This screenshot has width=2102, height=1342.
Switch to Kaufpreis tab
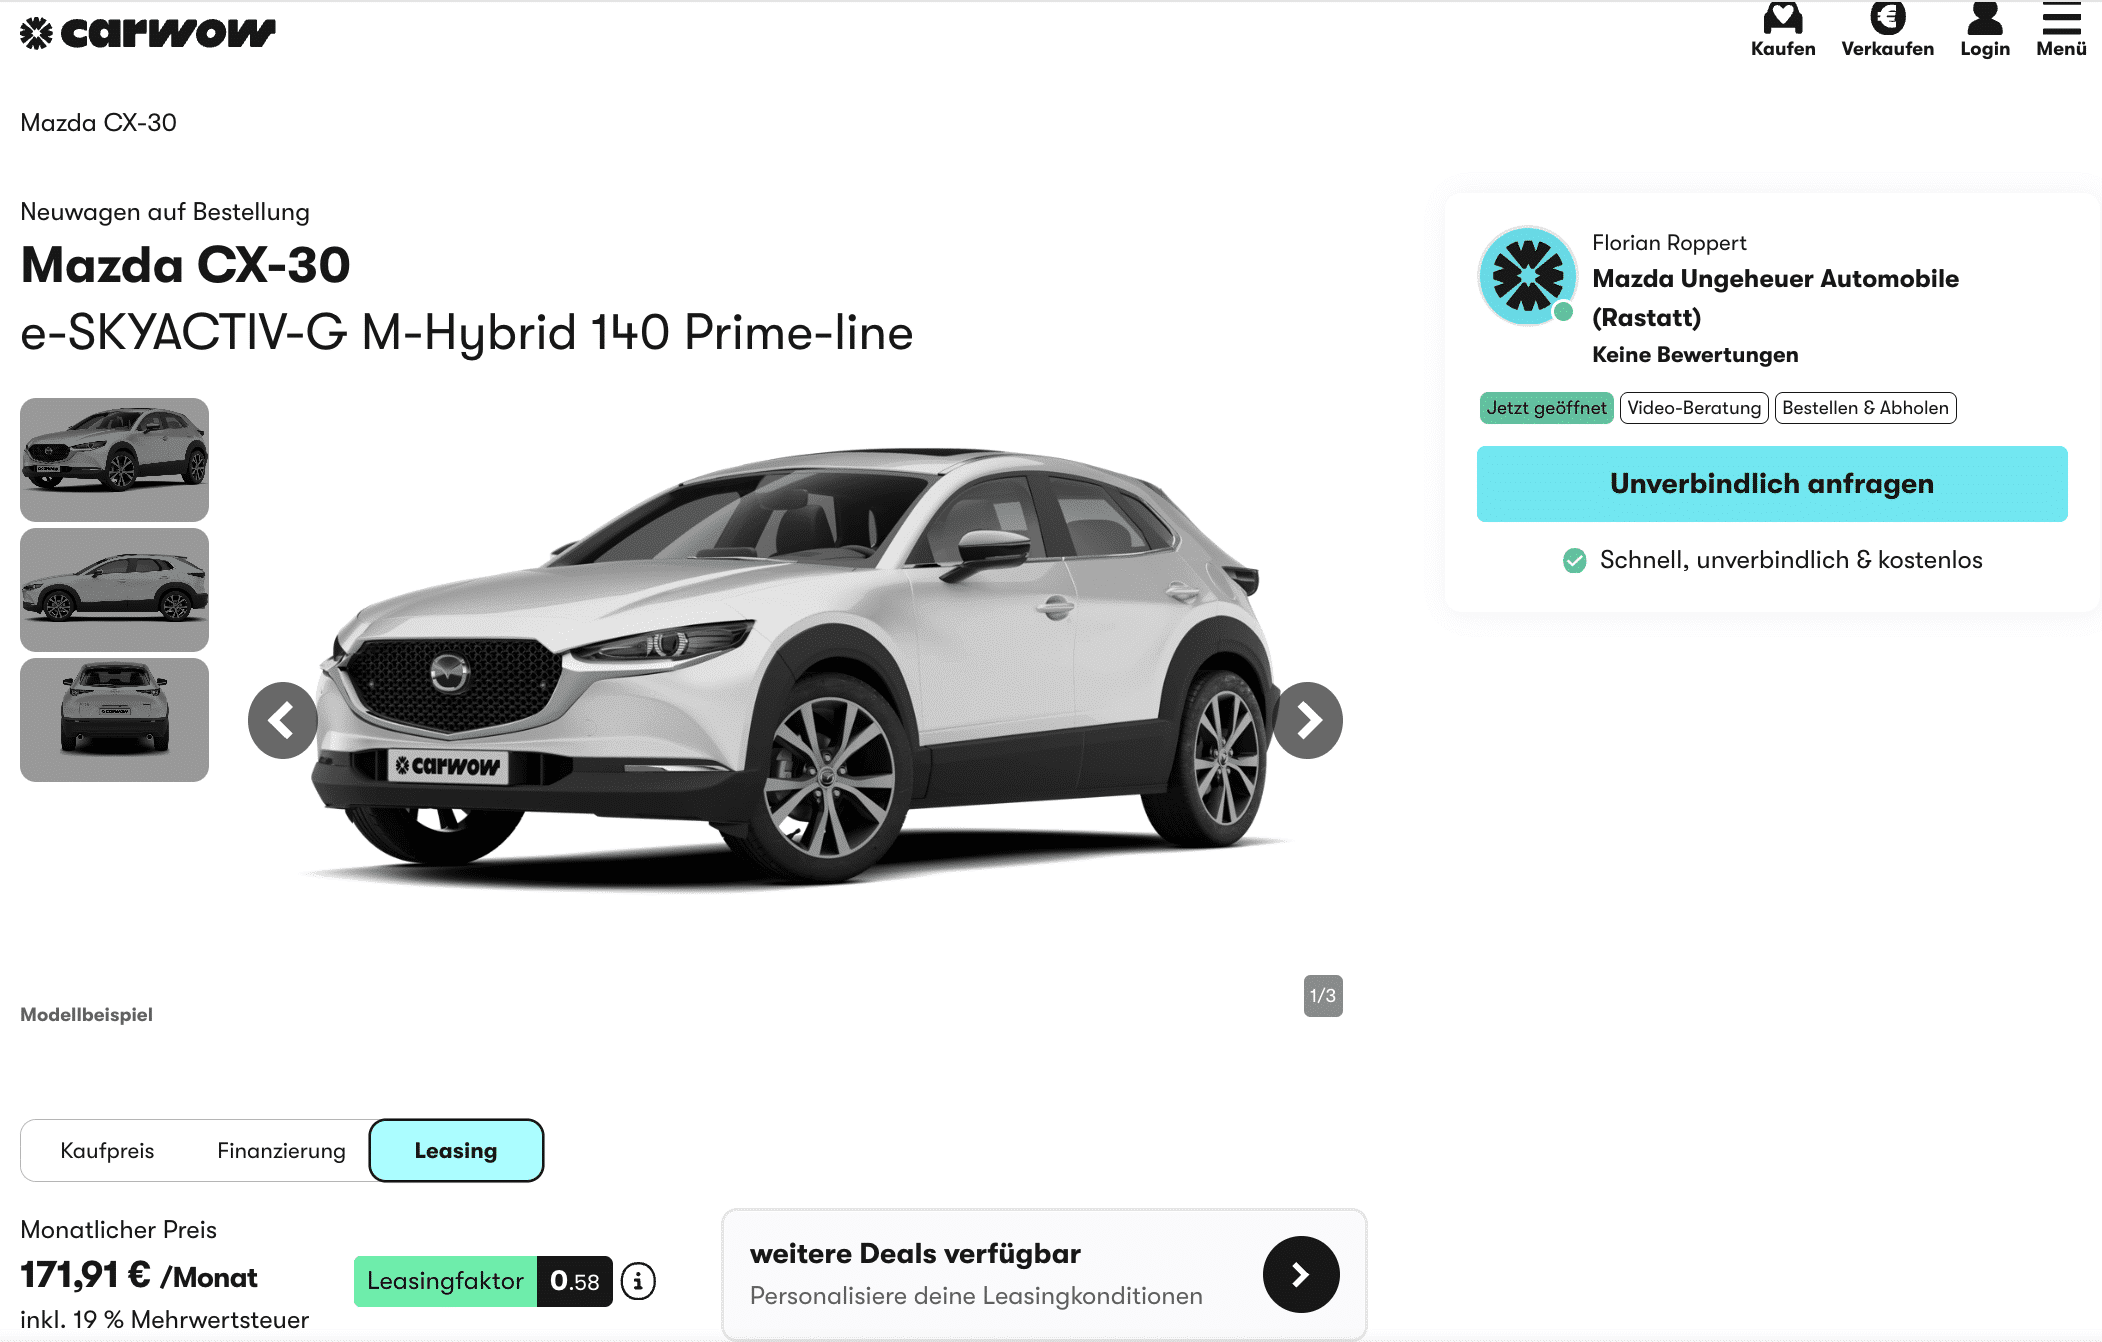tap(107, 1151)
